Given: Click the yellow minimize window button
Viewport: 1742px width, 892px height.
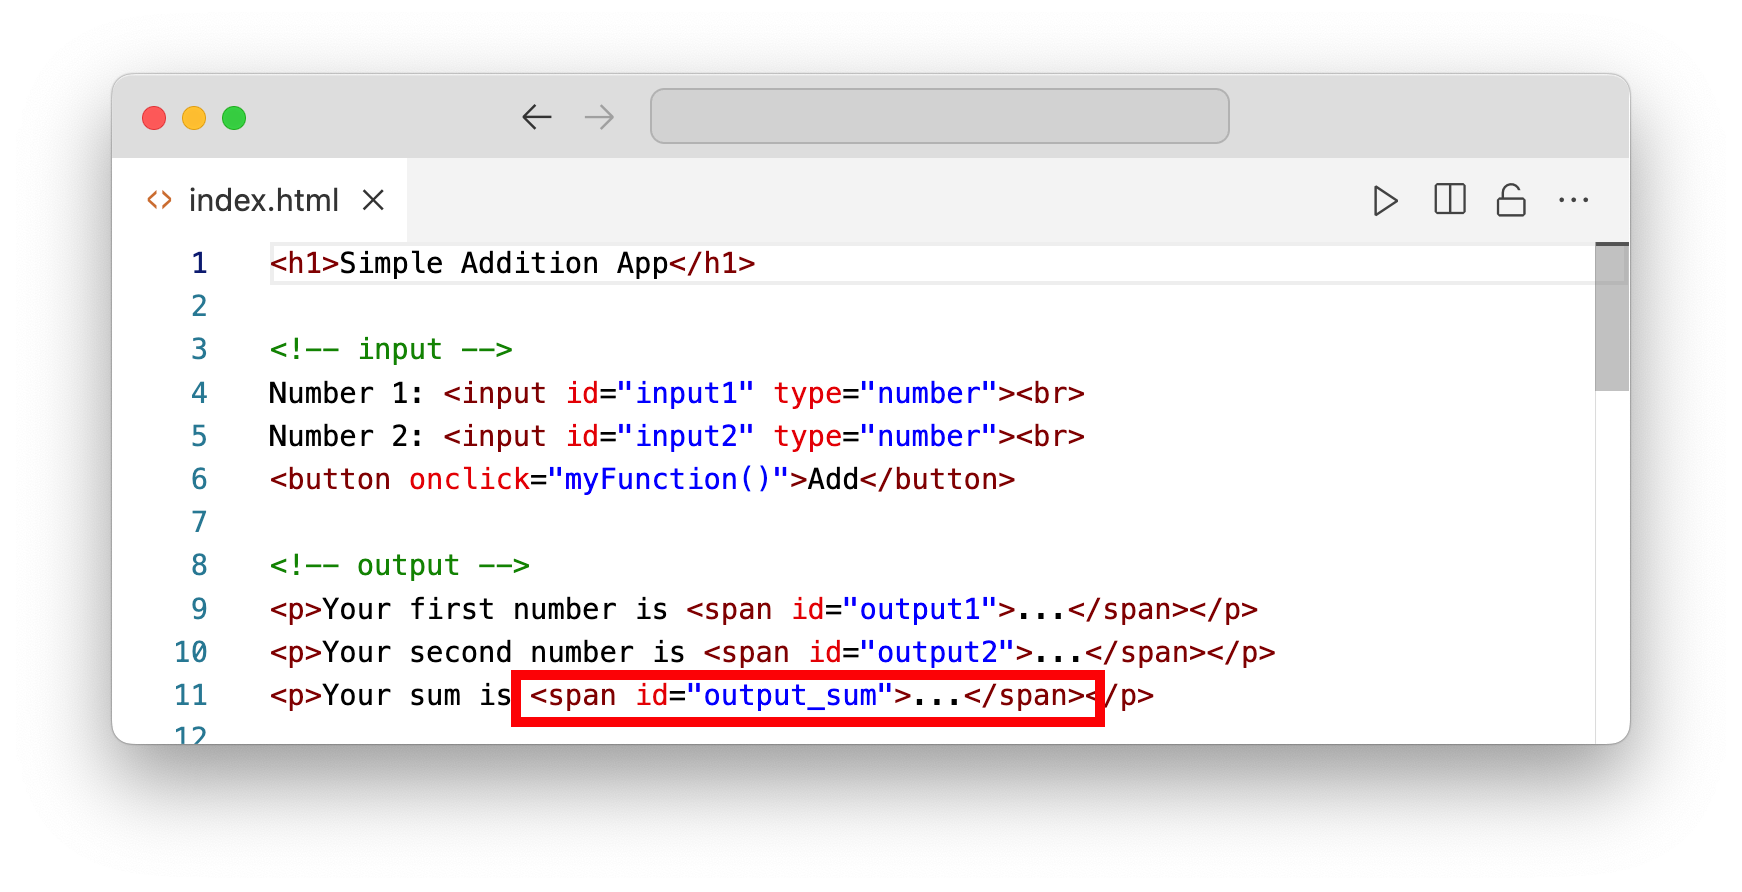Looking at the screenshot, I should pos(194,118).
